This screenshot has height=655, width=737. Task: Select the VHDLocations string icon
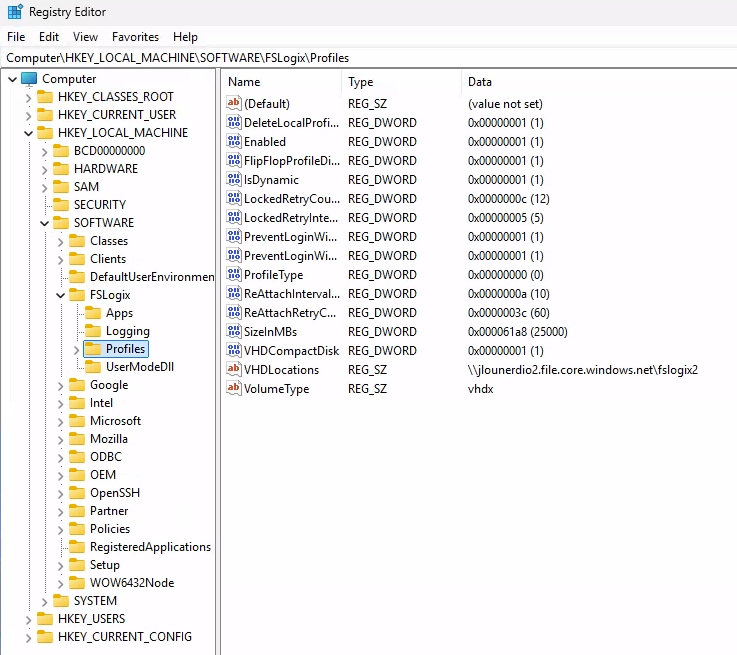(x=234, y=369)
